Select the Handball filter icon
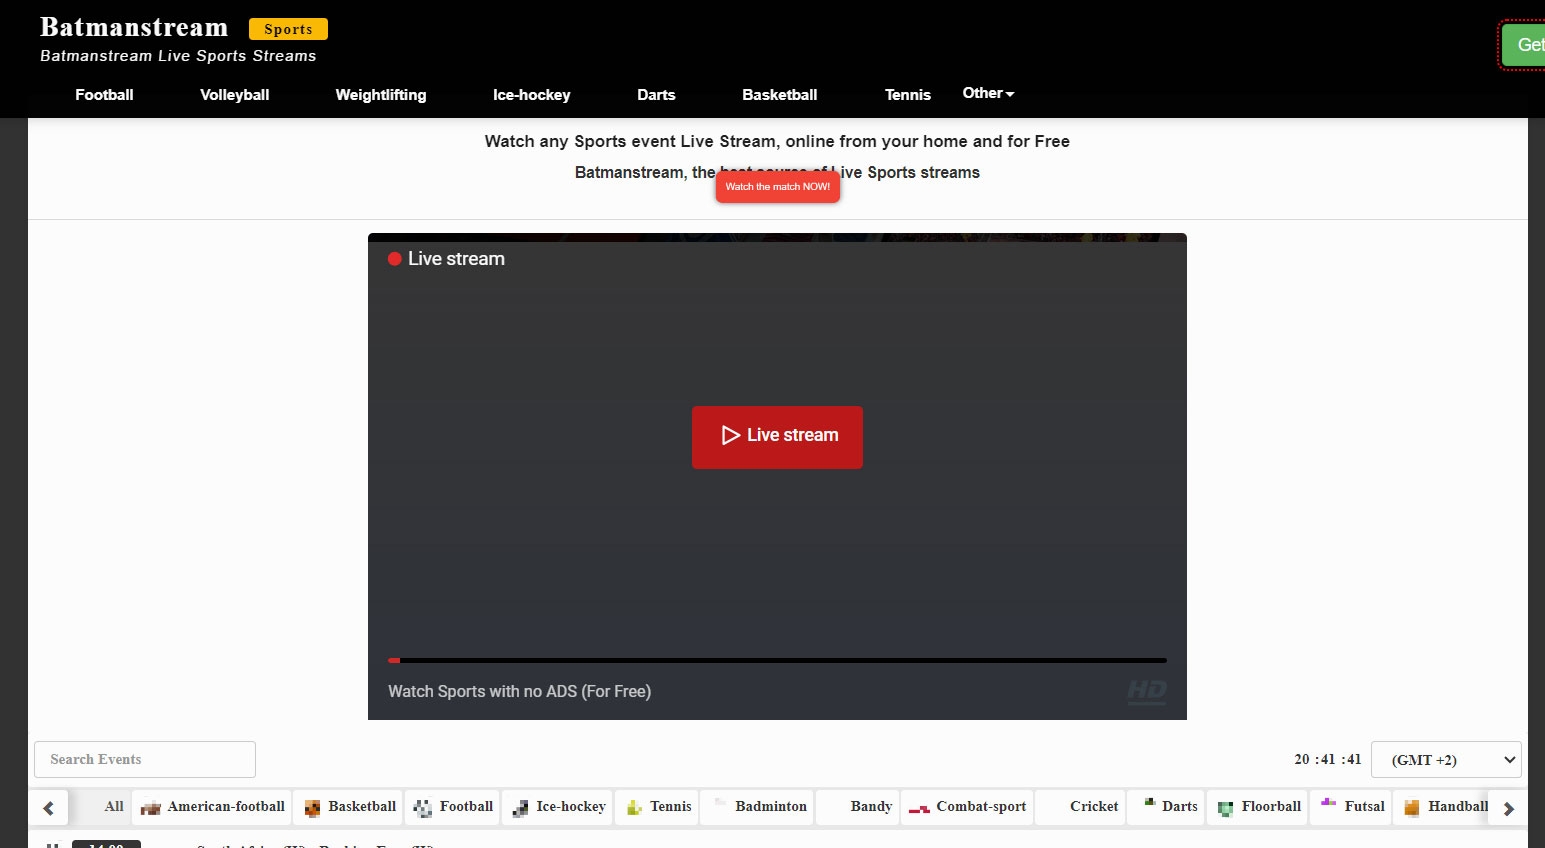The height and width of the screenshot is (848, 1545). click(x=1411, y=806)
